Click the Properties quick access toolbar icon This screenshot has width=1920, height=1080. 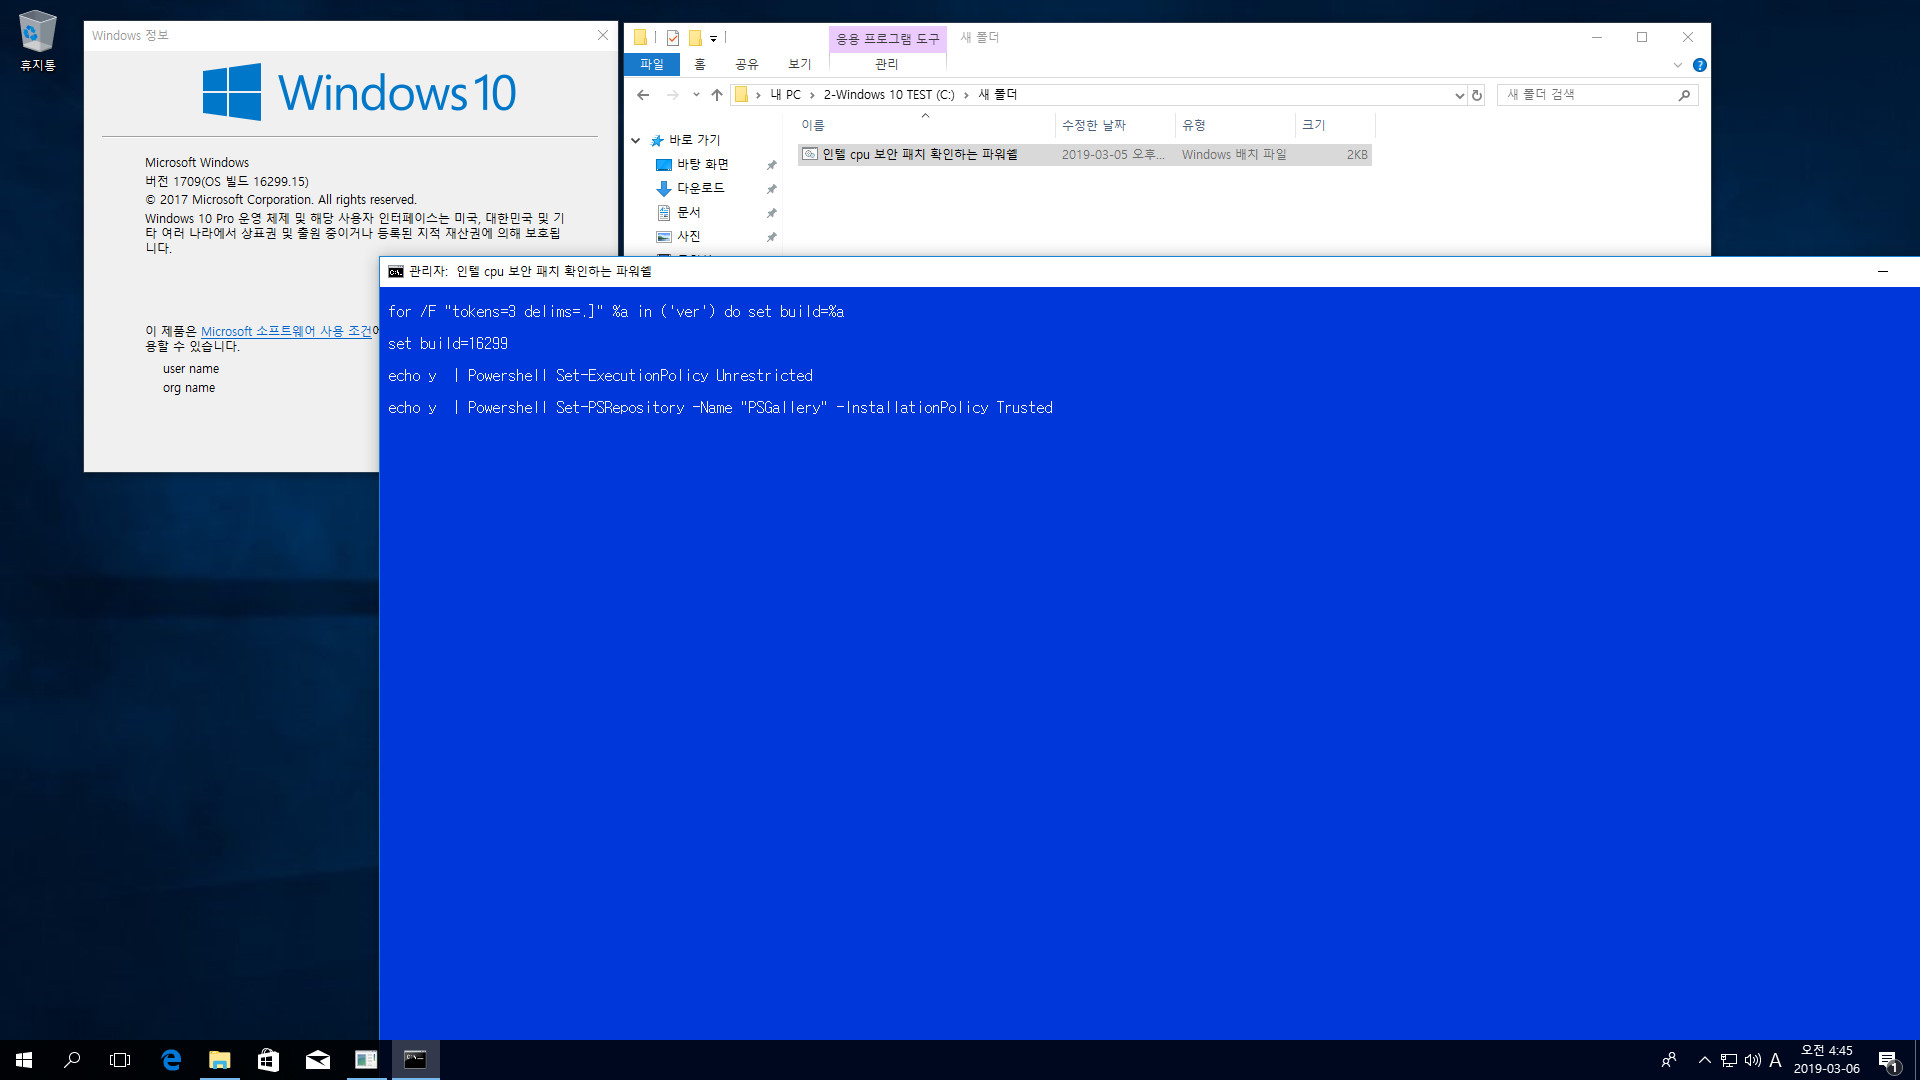(x=673, y=38)
